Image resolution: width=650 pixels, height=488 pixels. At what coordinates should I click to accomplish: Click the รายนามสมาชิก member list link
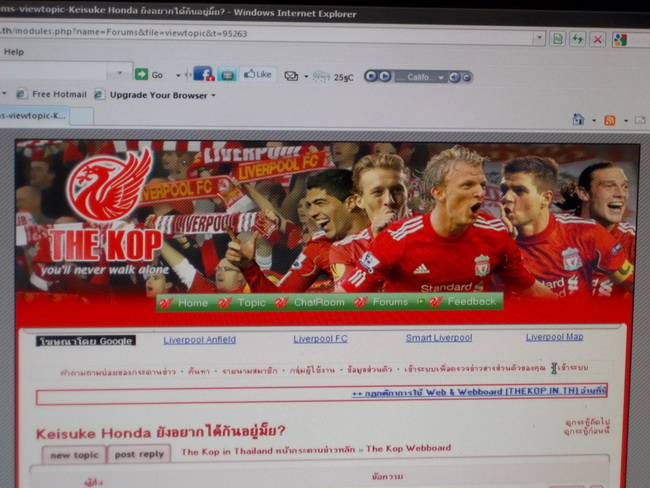pos(250,371)
